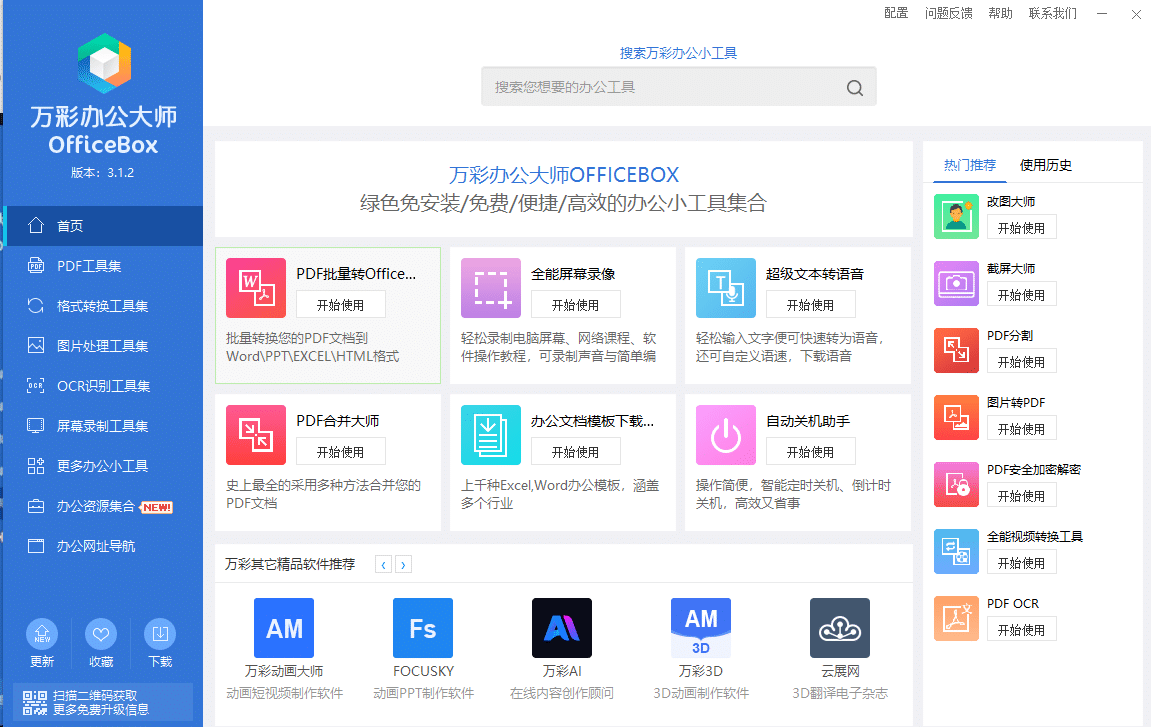Click the 图片转PDF icon
The image size is (1151, 727).
click(x=956, y=417)
